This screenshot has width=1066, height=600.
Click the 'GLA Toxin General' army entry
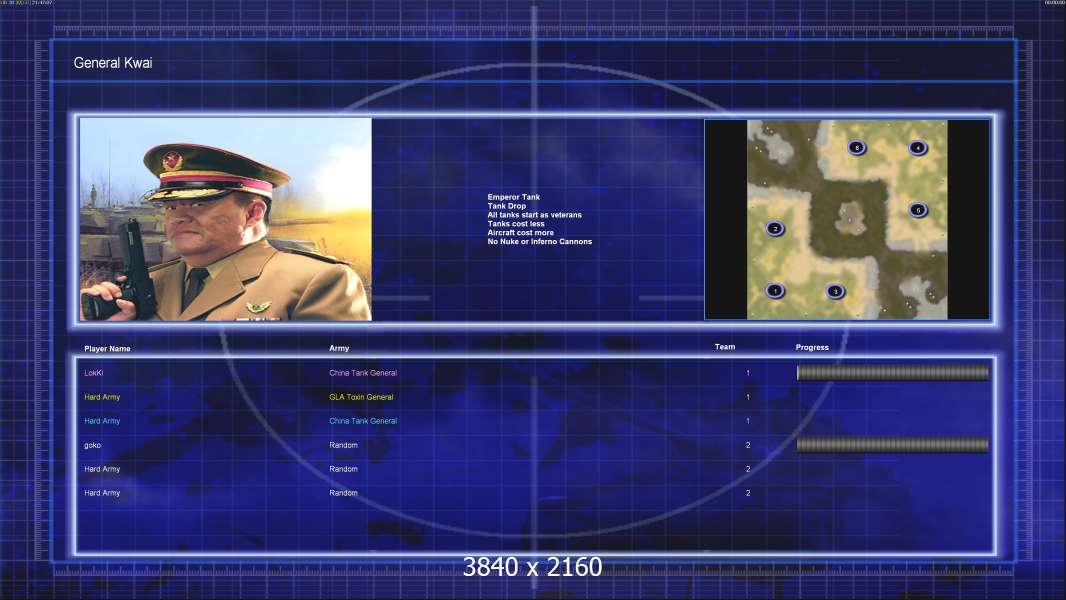(x=361, y=397)
